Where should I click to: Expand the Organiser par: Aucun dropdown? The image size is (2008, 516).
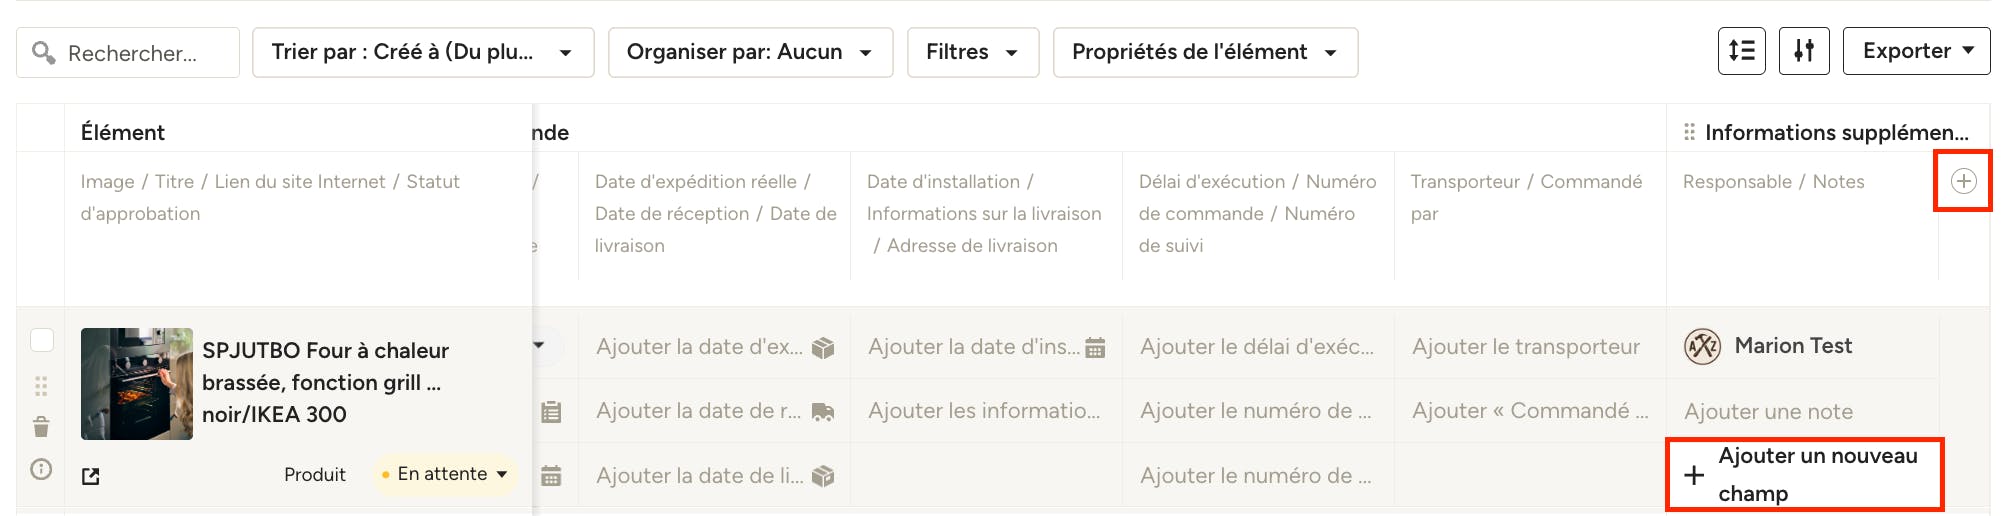[x=750, y=52]
